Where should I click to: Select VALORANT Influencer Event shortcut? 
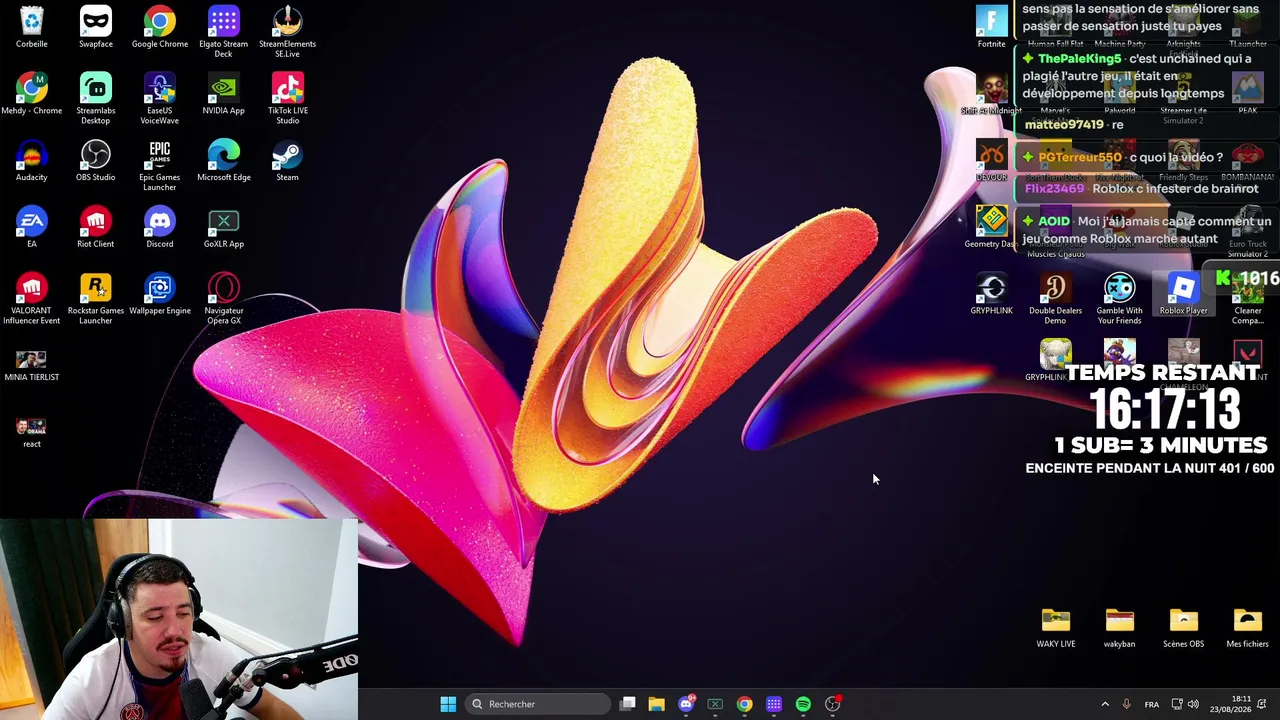coord(32,298)
